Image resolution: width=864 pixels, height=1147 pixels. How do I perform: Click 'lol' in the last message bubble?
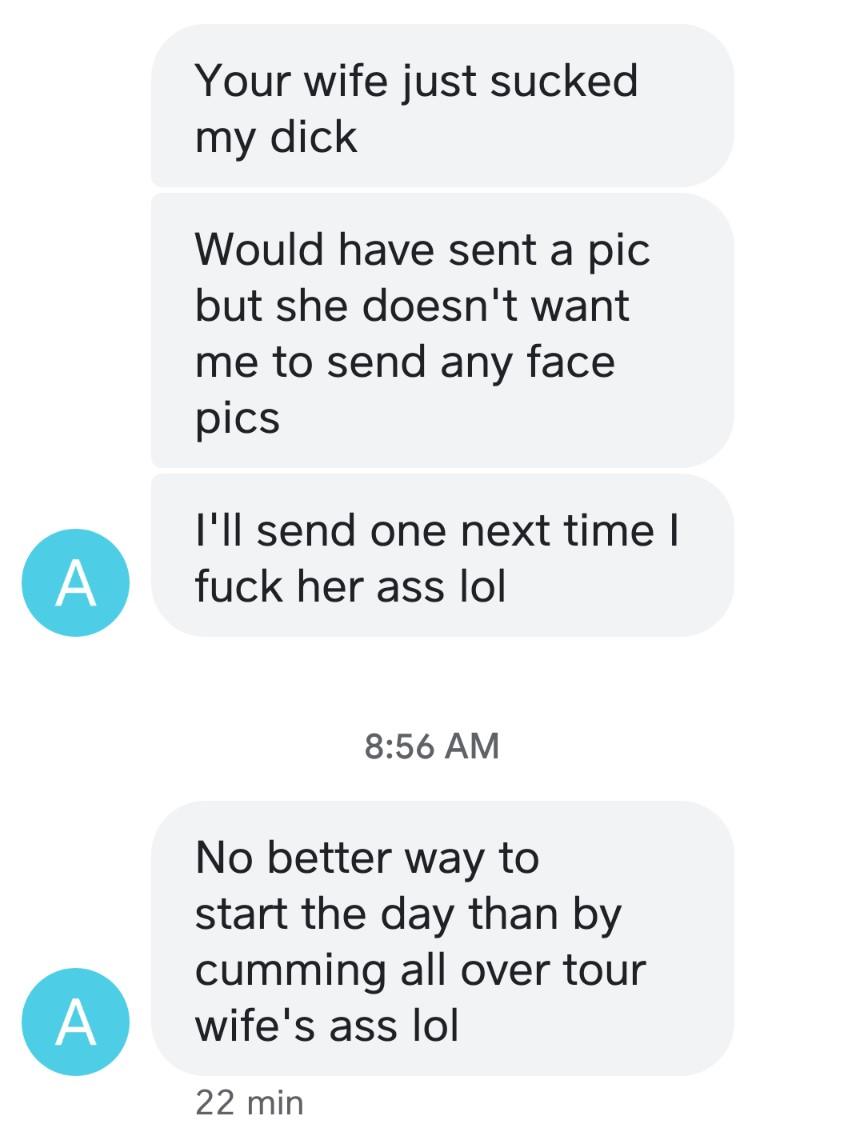(x=436, y=1026)
